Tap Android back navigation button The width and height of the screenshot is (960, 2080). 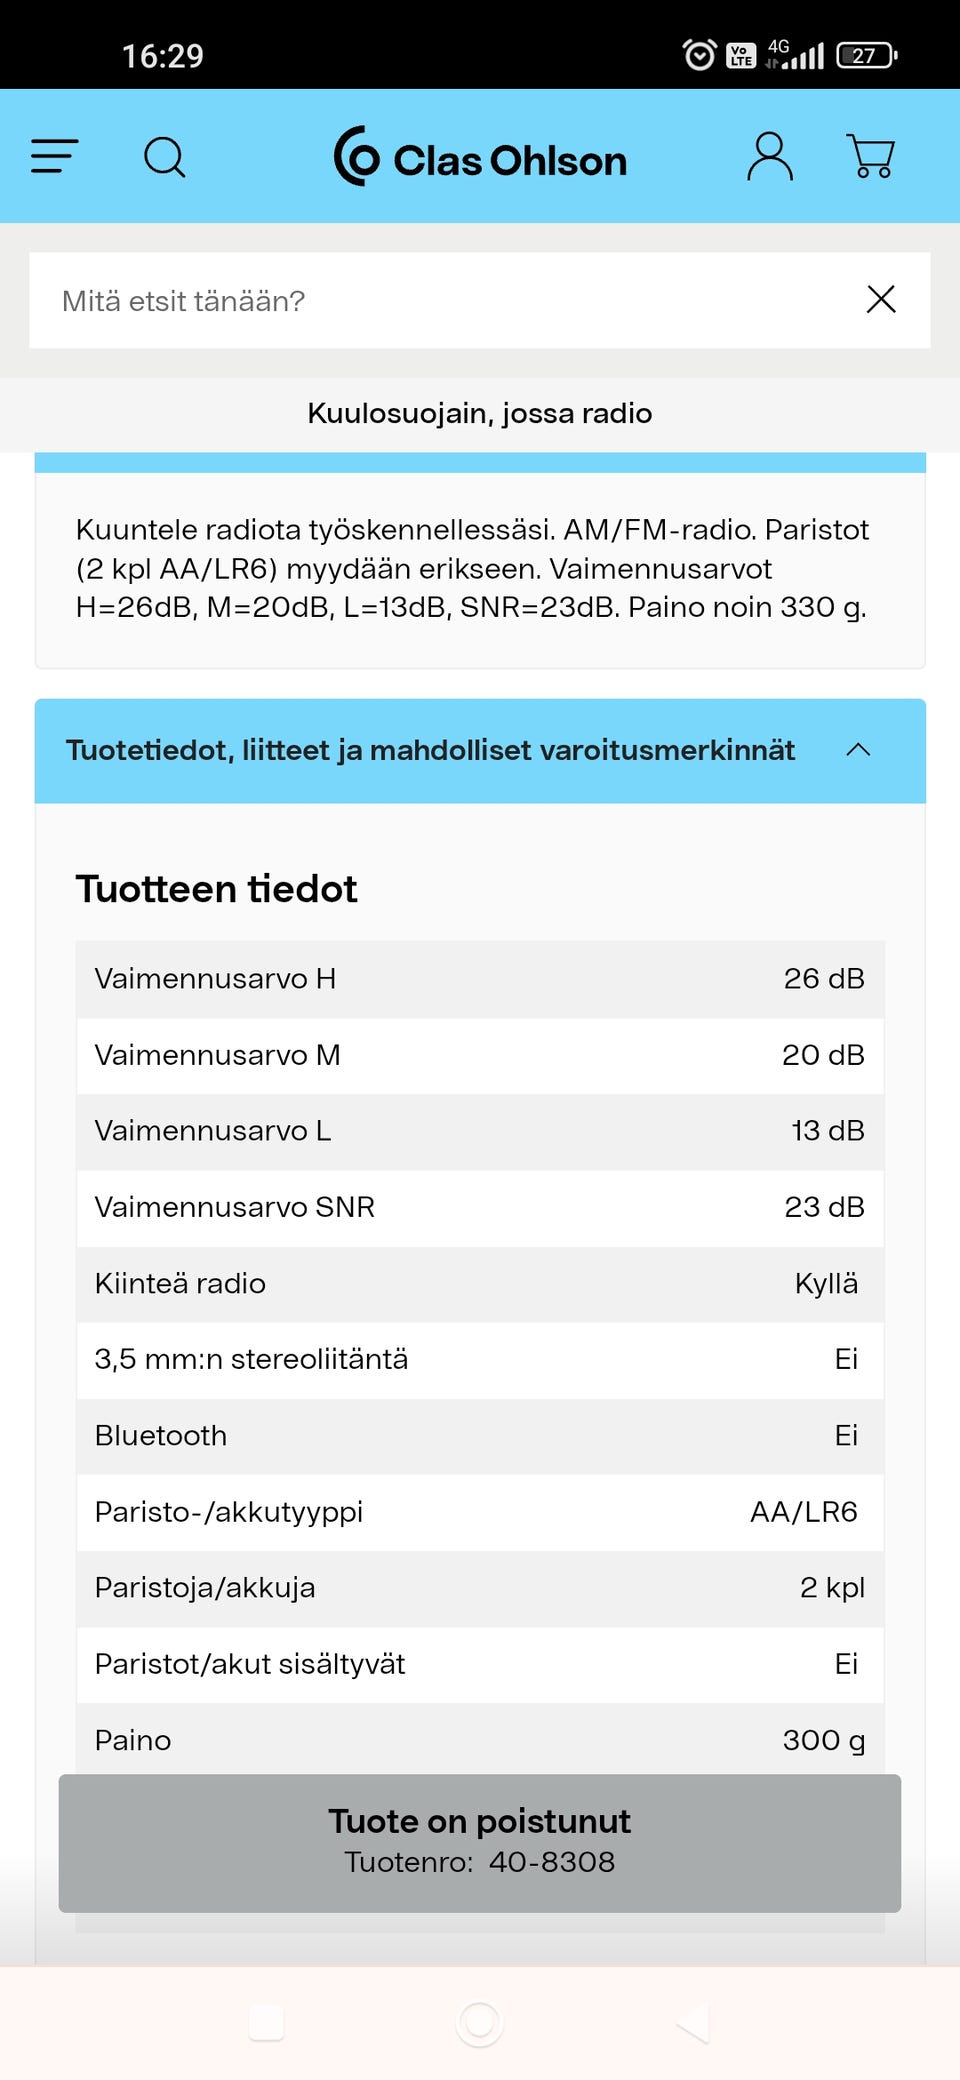(693, 2022)
